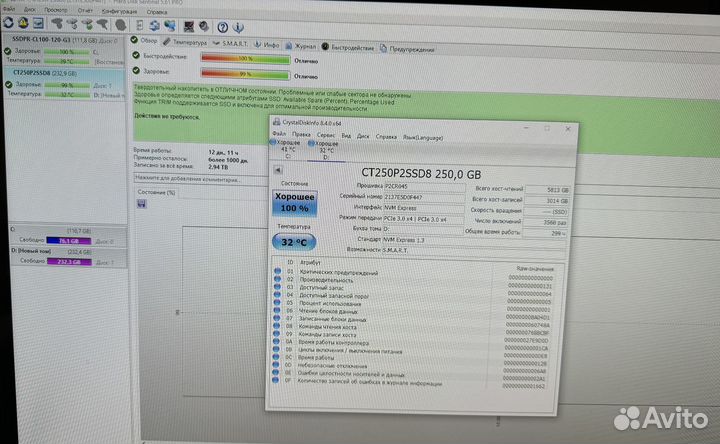Viewport: 720px width, 444px height.
Task: Click the comment field Нажмите для добавления комментария
Action: tap(200, 179)
